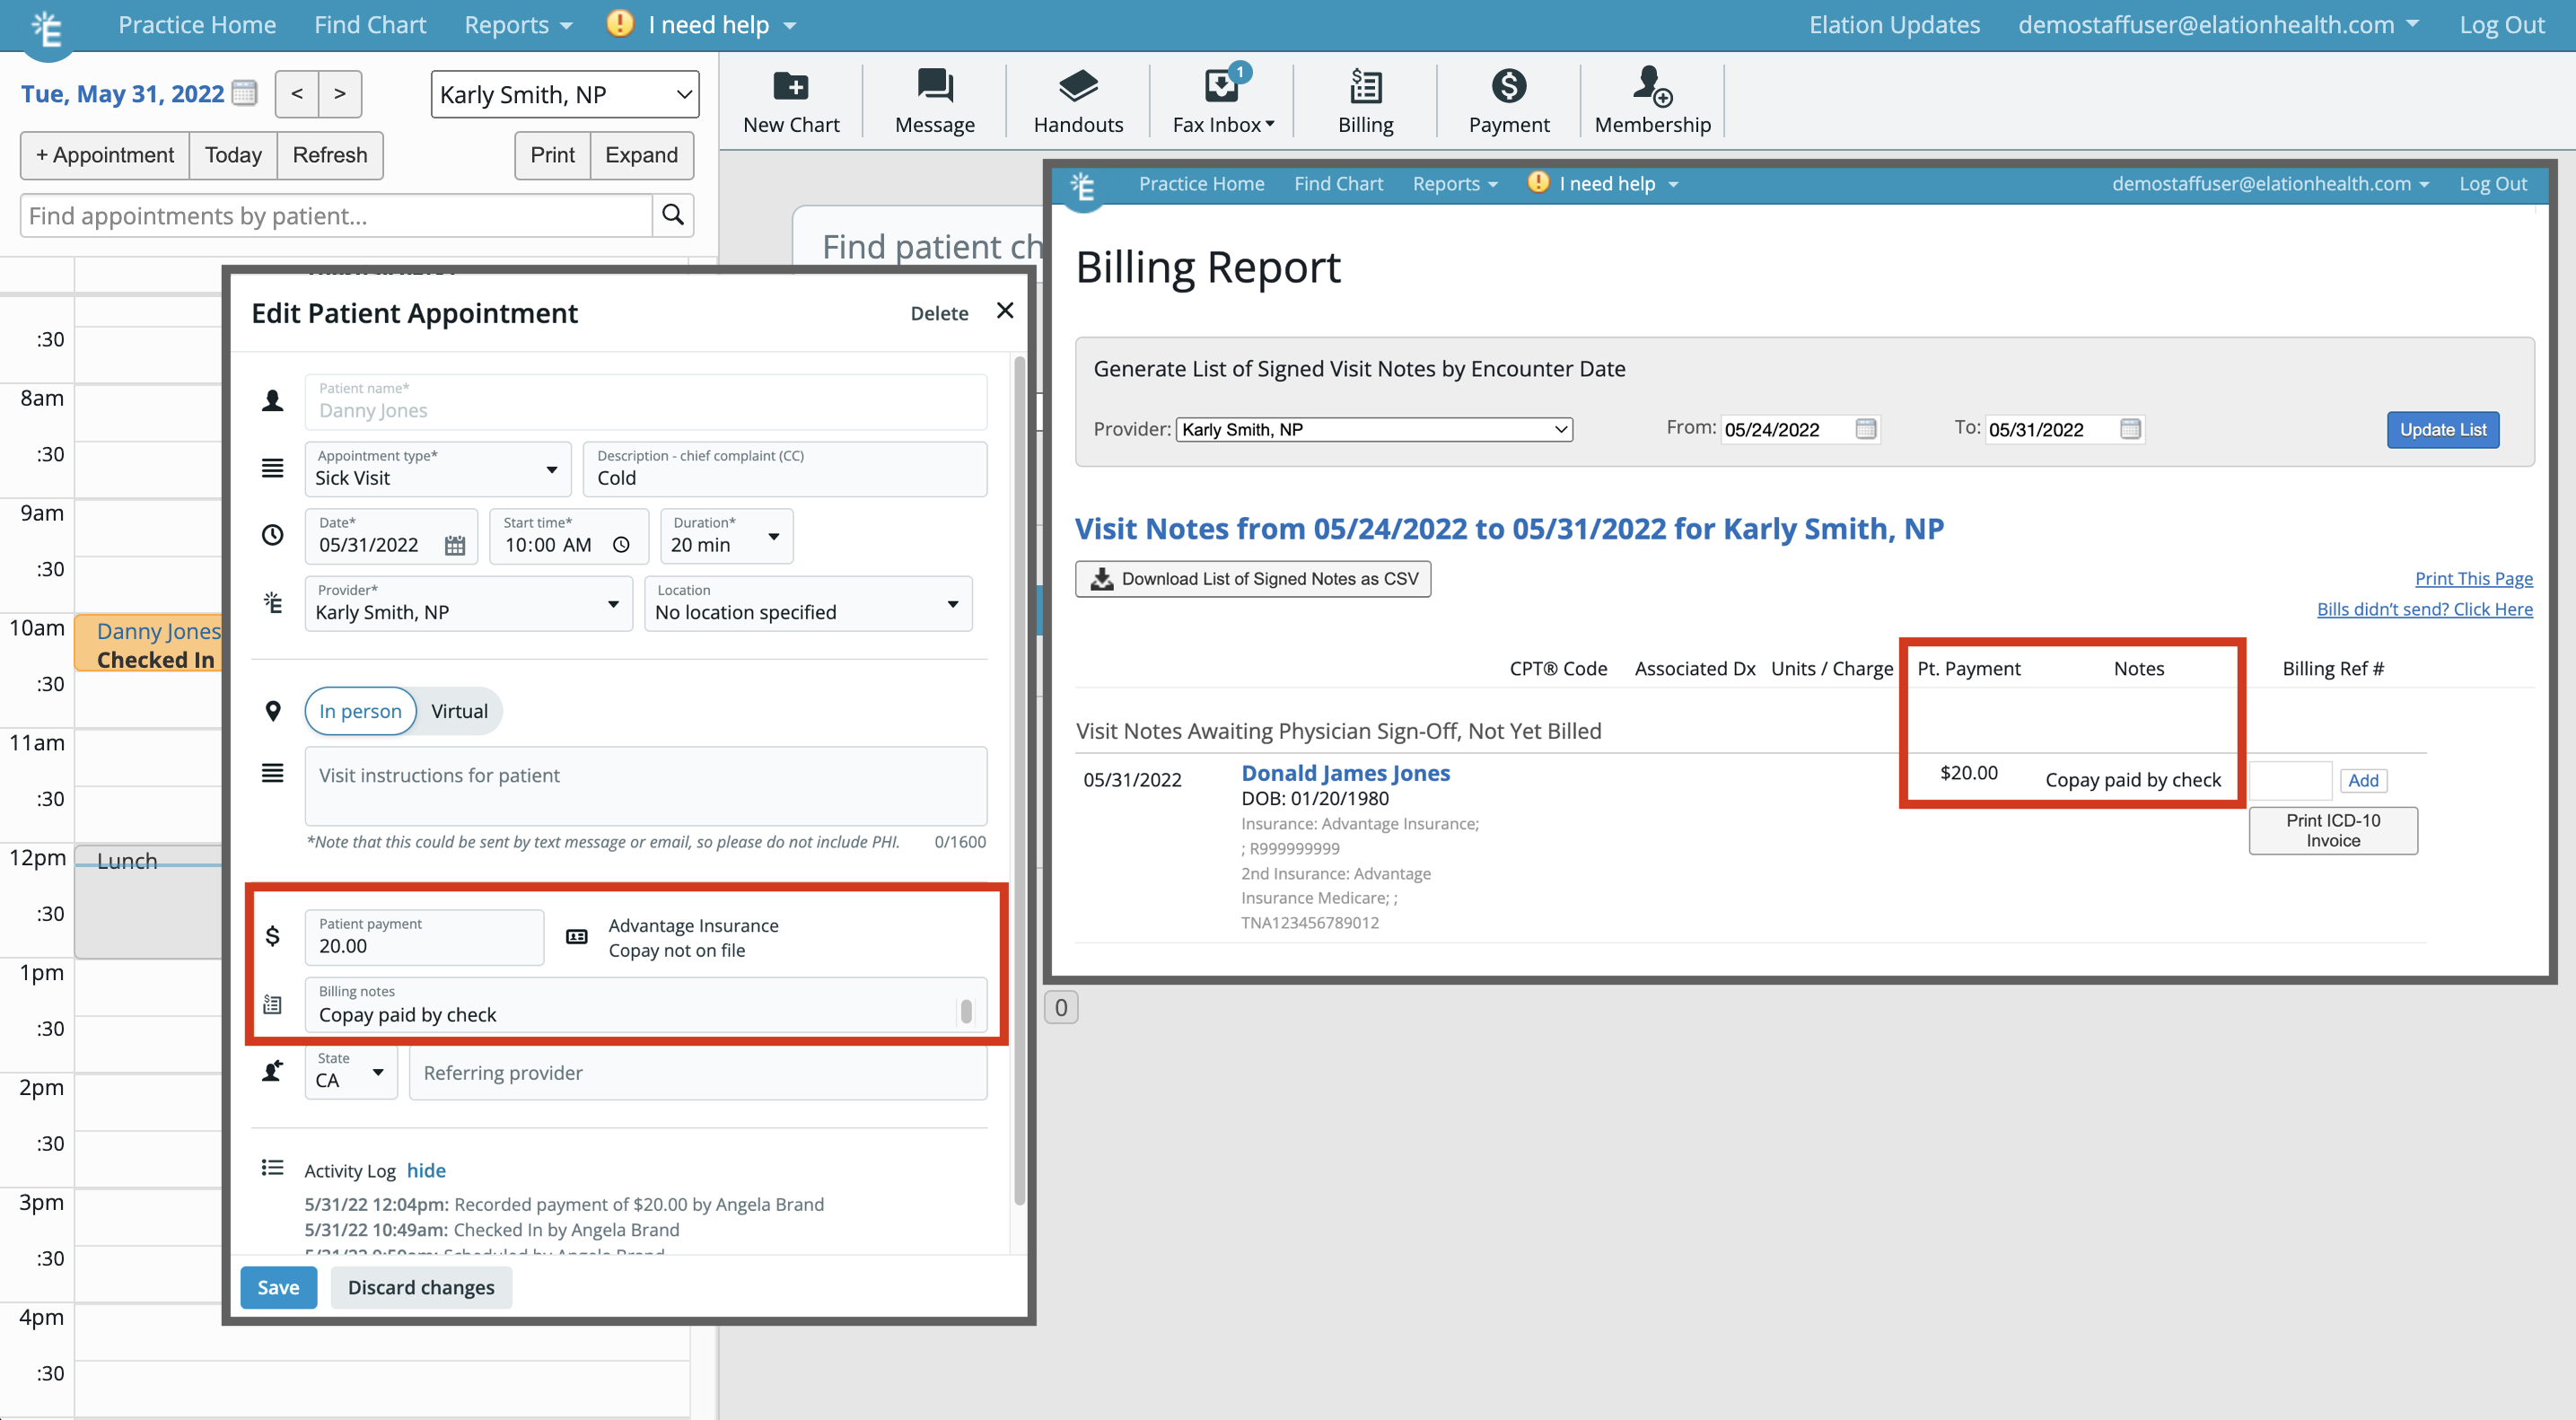This screenshot has height=1420, width=2576.
Task: Open the Reports menu in the top bar
Action: (x=517, y=25)
